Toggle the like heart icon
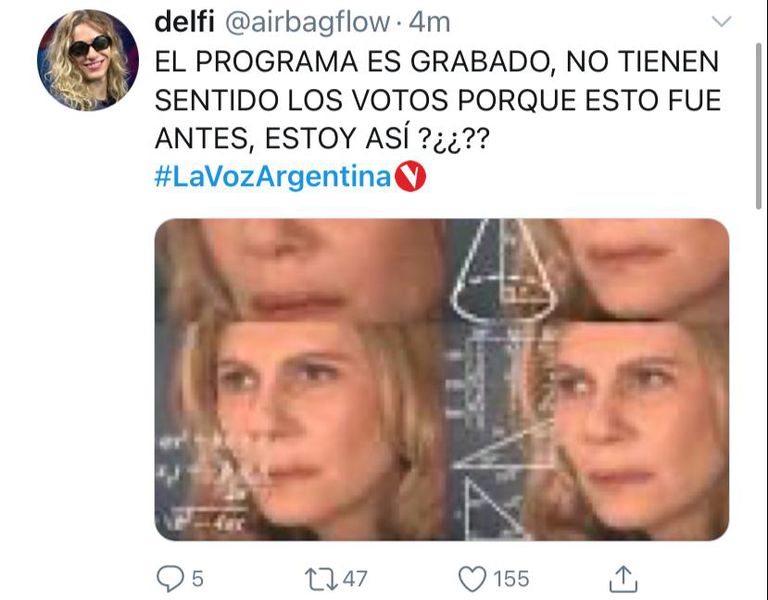This screenshot has width=768, height=600. (472, 579)
